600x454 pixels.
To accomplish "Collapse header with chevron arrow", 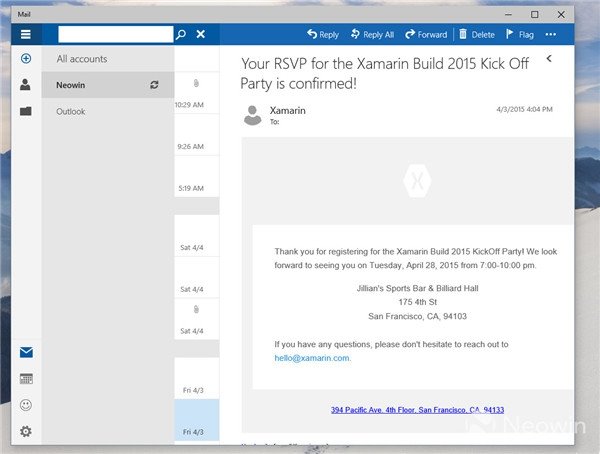I will coord(549,59).
